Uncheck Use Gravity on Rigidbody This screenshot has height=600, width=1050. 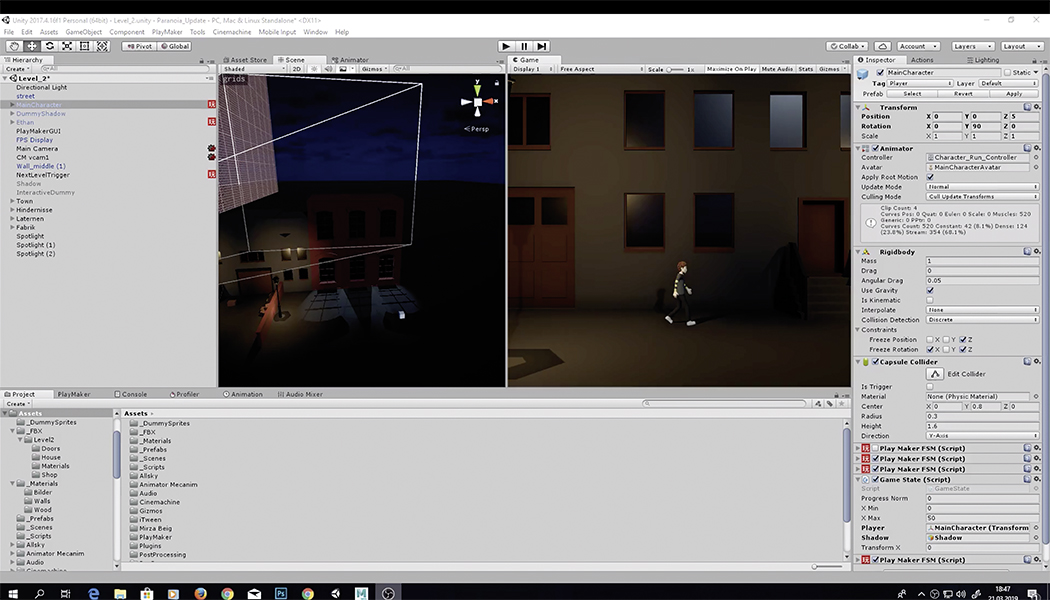tap(930, 290)
